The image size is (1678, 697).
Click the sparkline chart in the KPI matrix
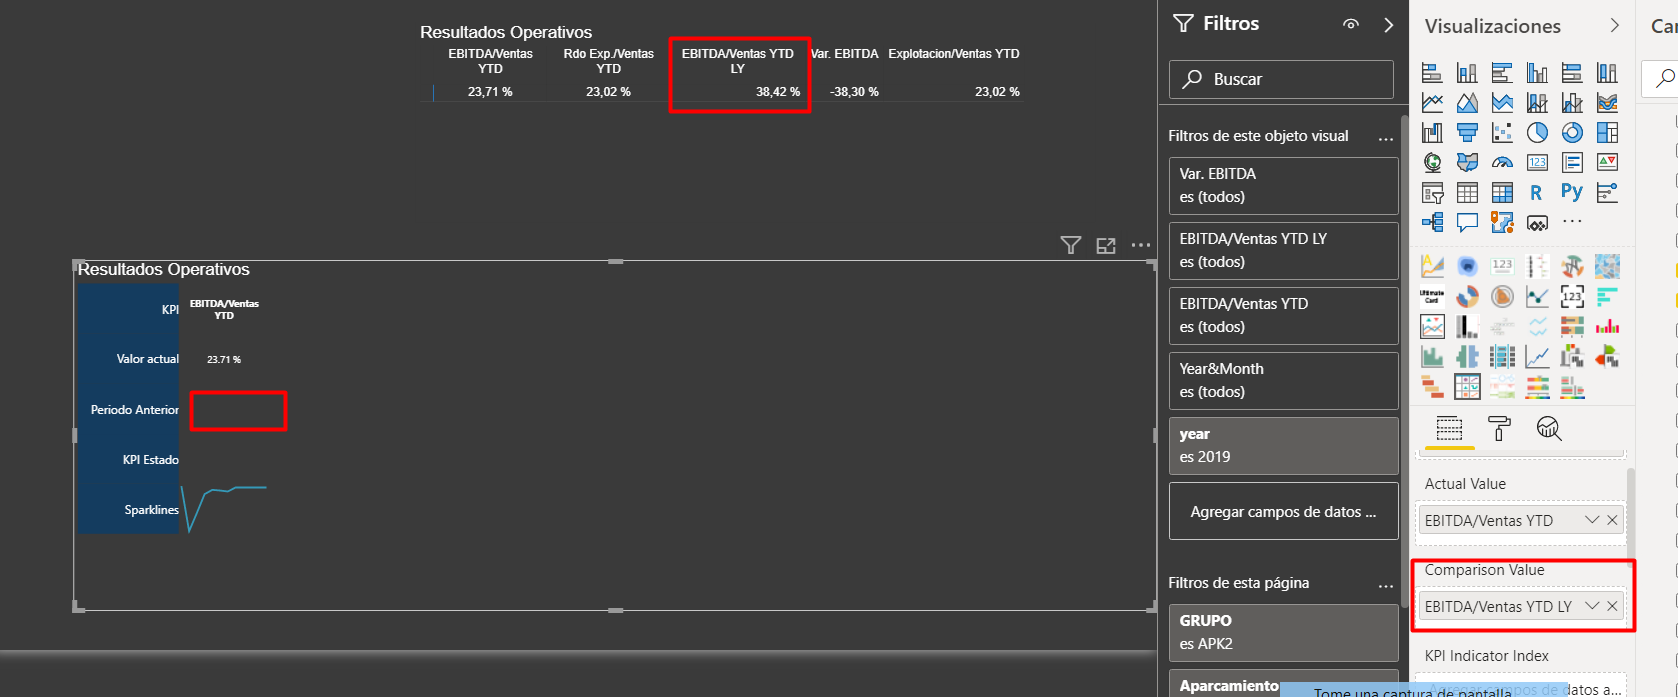pos(224,508)
